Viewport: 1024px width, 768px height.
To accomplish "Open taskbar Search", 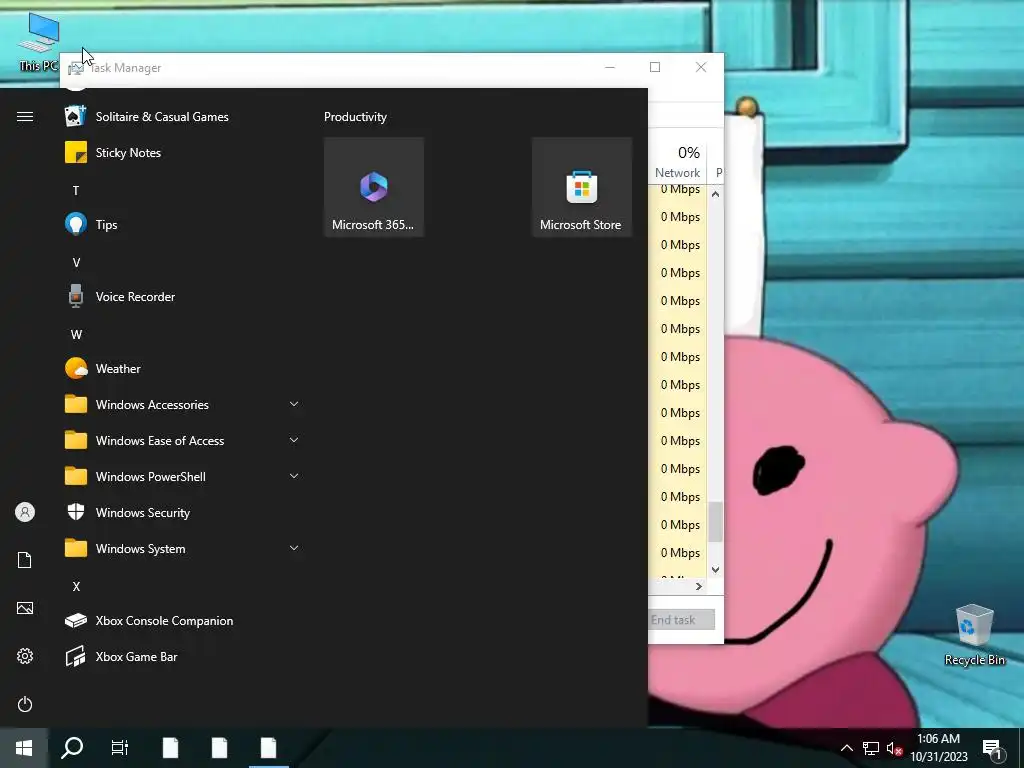I will tap(72, 748).
